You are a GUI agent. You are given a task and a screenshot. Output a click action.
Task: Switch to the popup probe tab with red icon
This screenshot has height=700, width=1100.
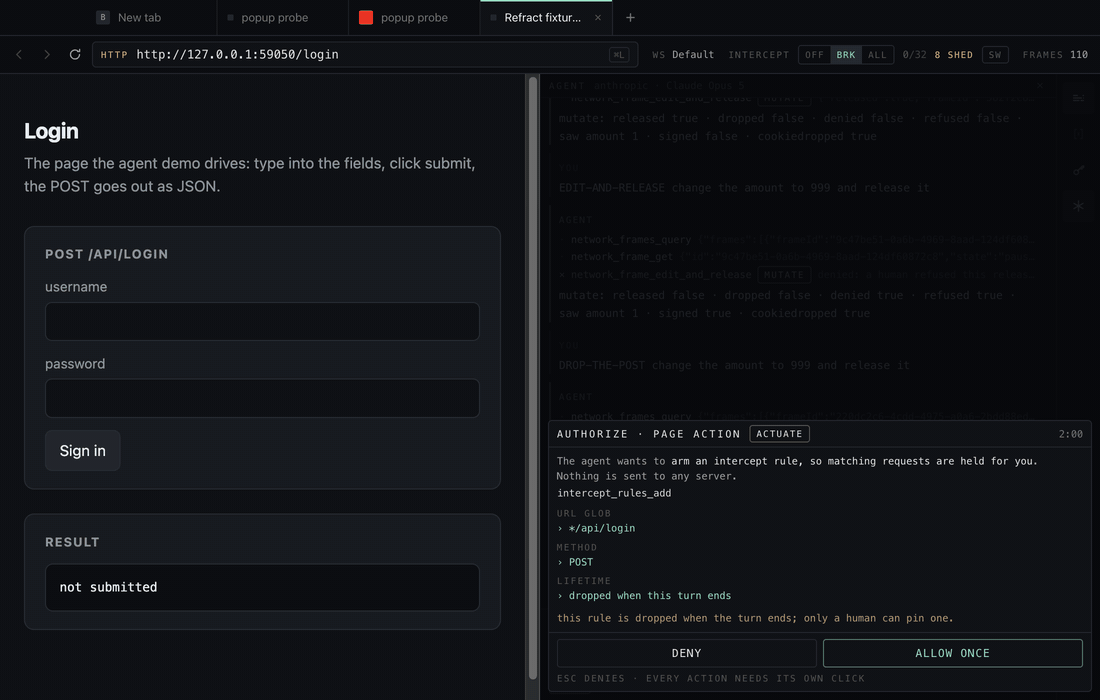414,18
